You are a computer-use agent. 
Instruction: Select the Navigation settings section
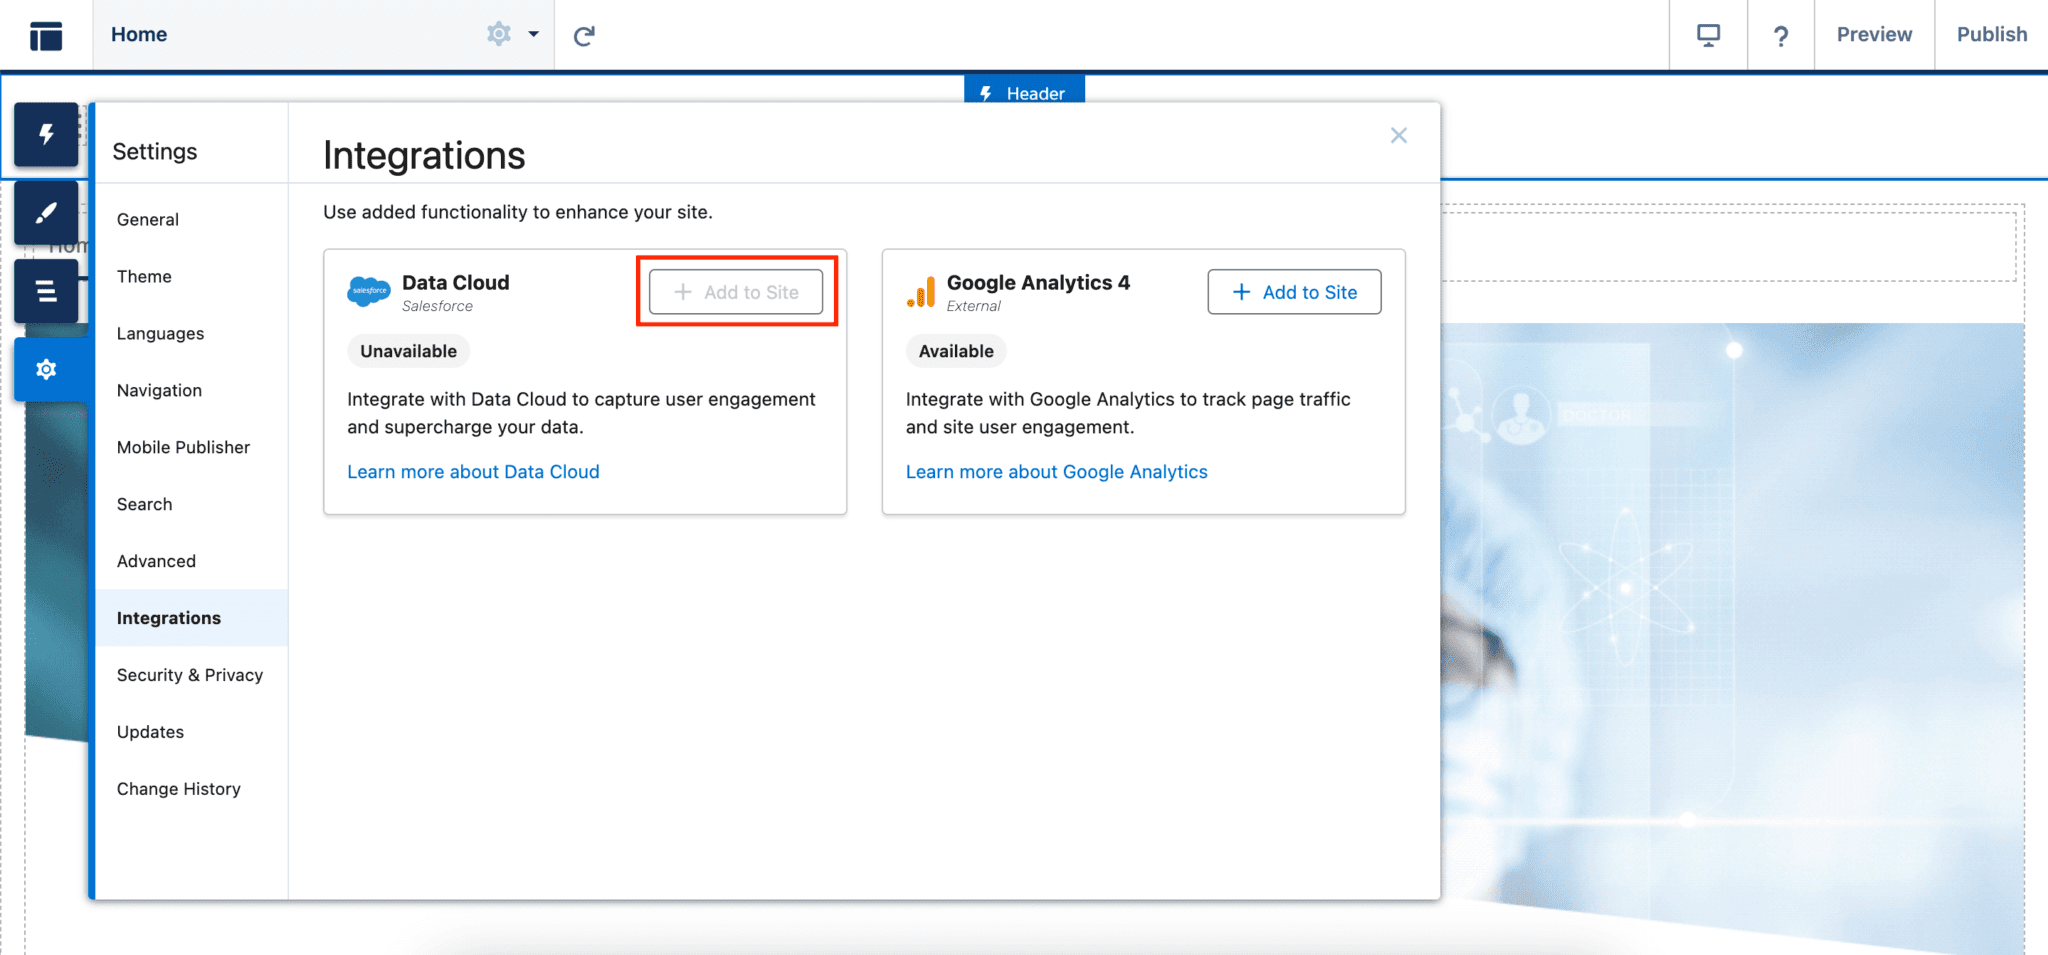(x=159, y=390)
